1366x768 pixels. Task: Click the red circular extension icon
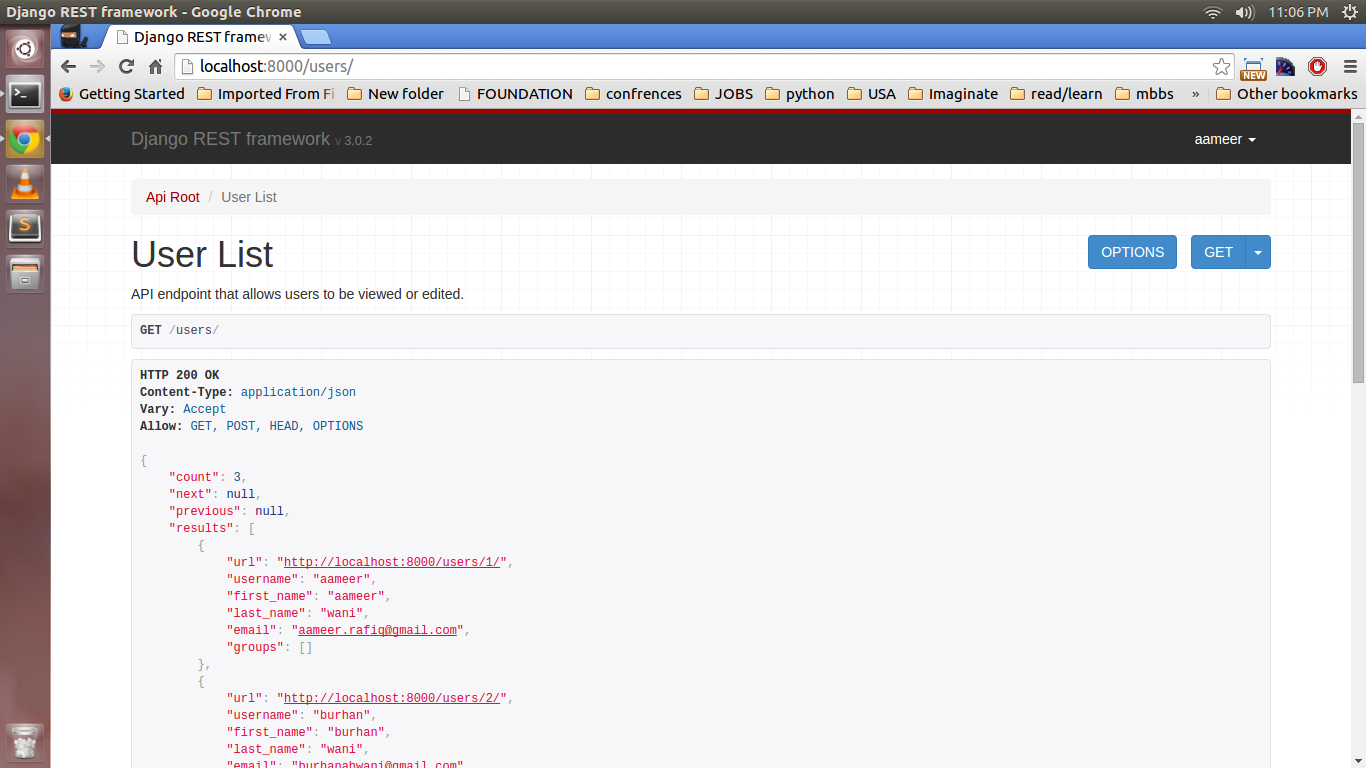pos(1317,67)
